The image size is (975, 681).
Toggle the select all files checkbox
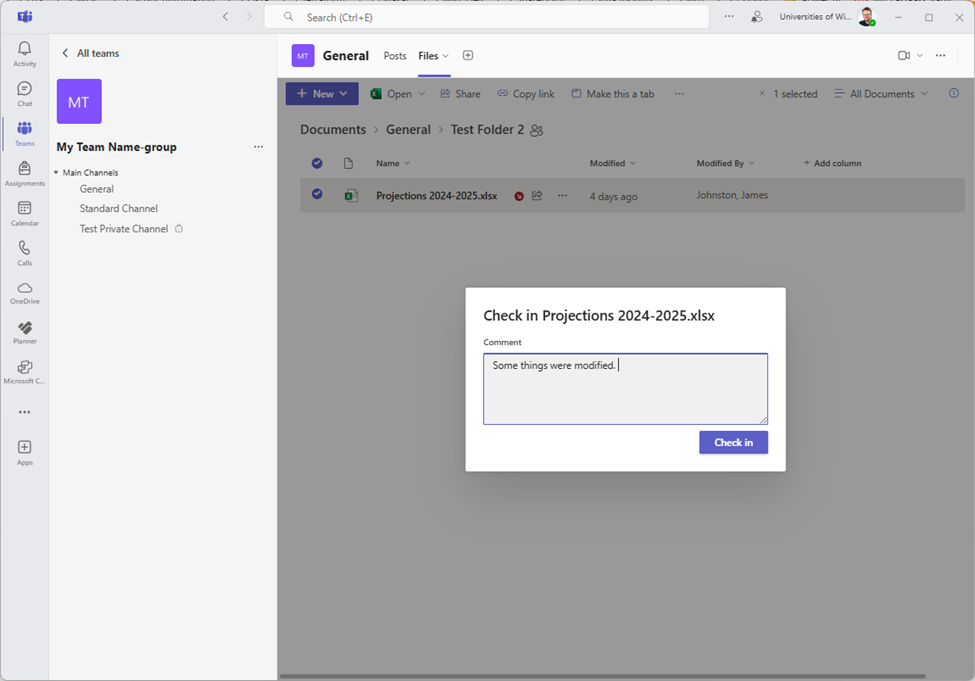tap(317, 163)
